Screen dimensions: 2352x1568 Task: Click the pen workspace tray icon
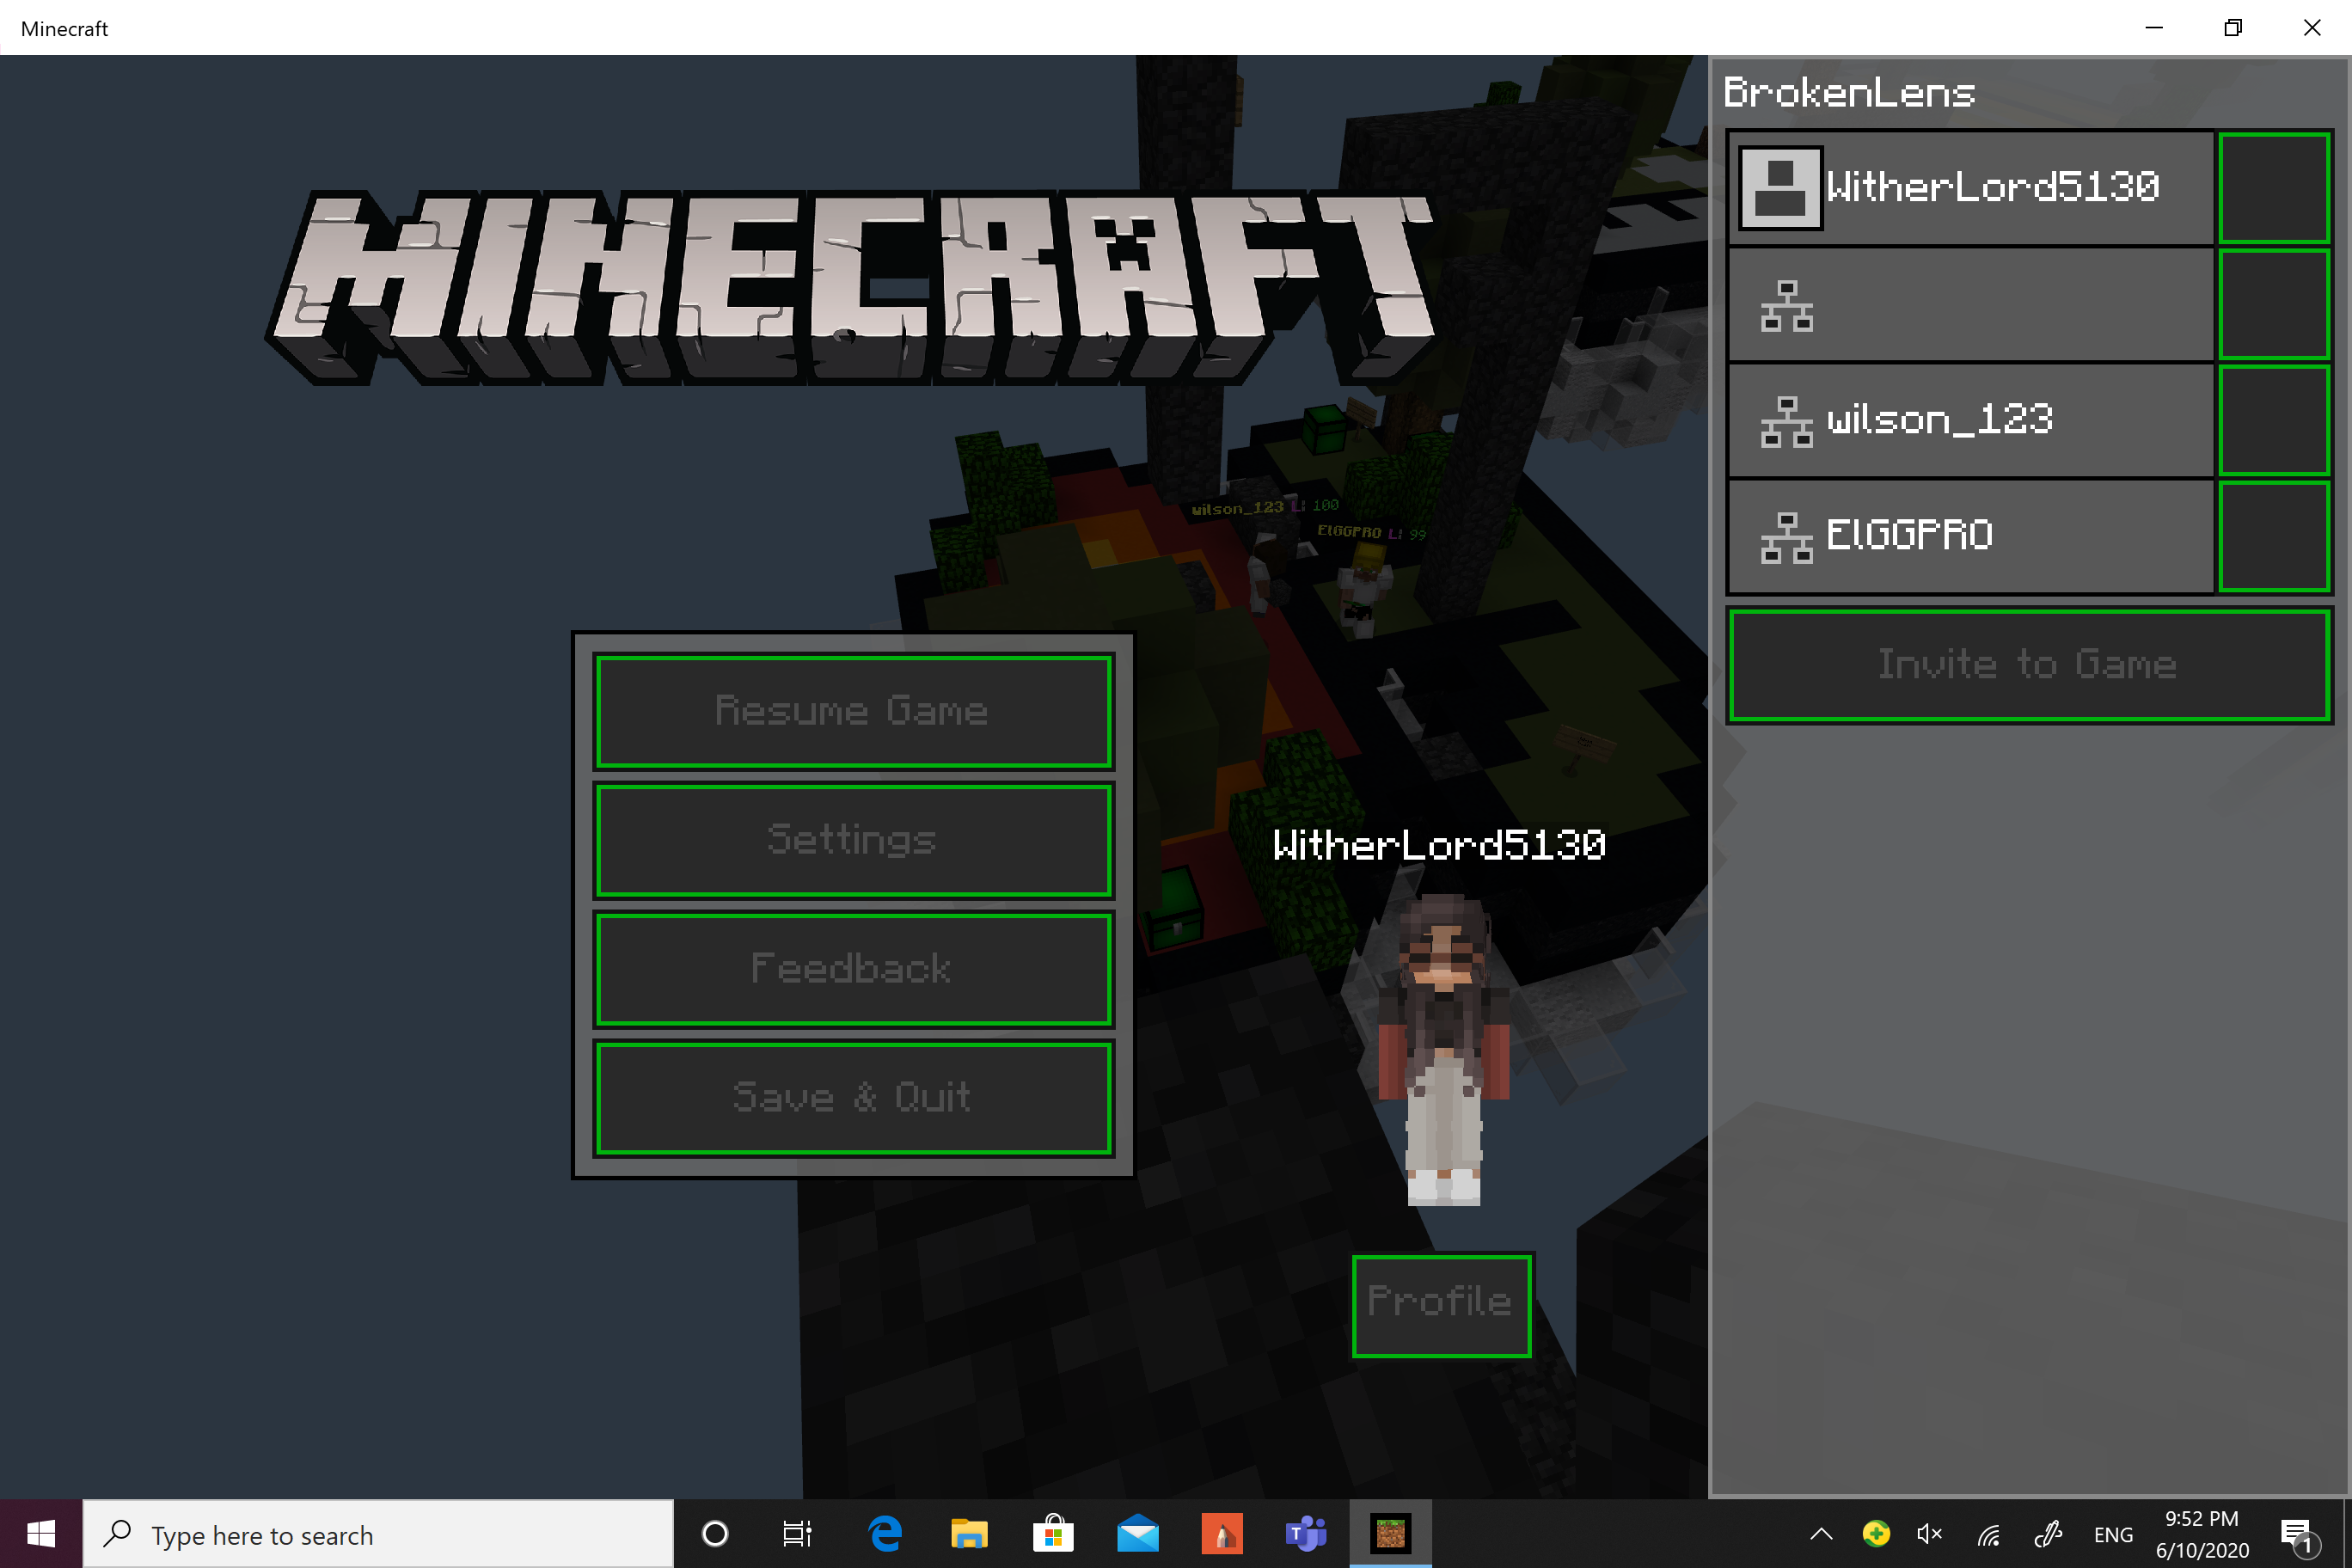click(2048, 1534)
